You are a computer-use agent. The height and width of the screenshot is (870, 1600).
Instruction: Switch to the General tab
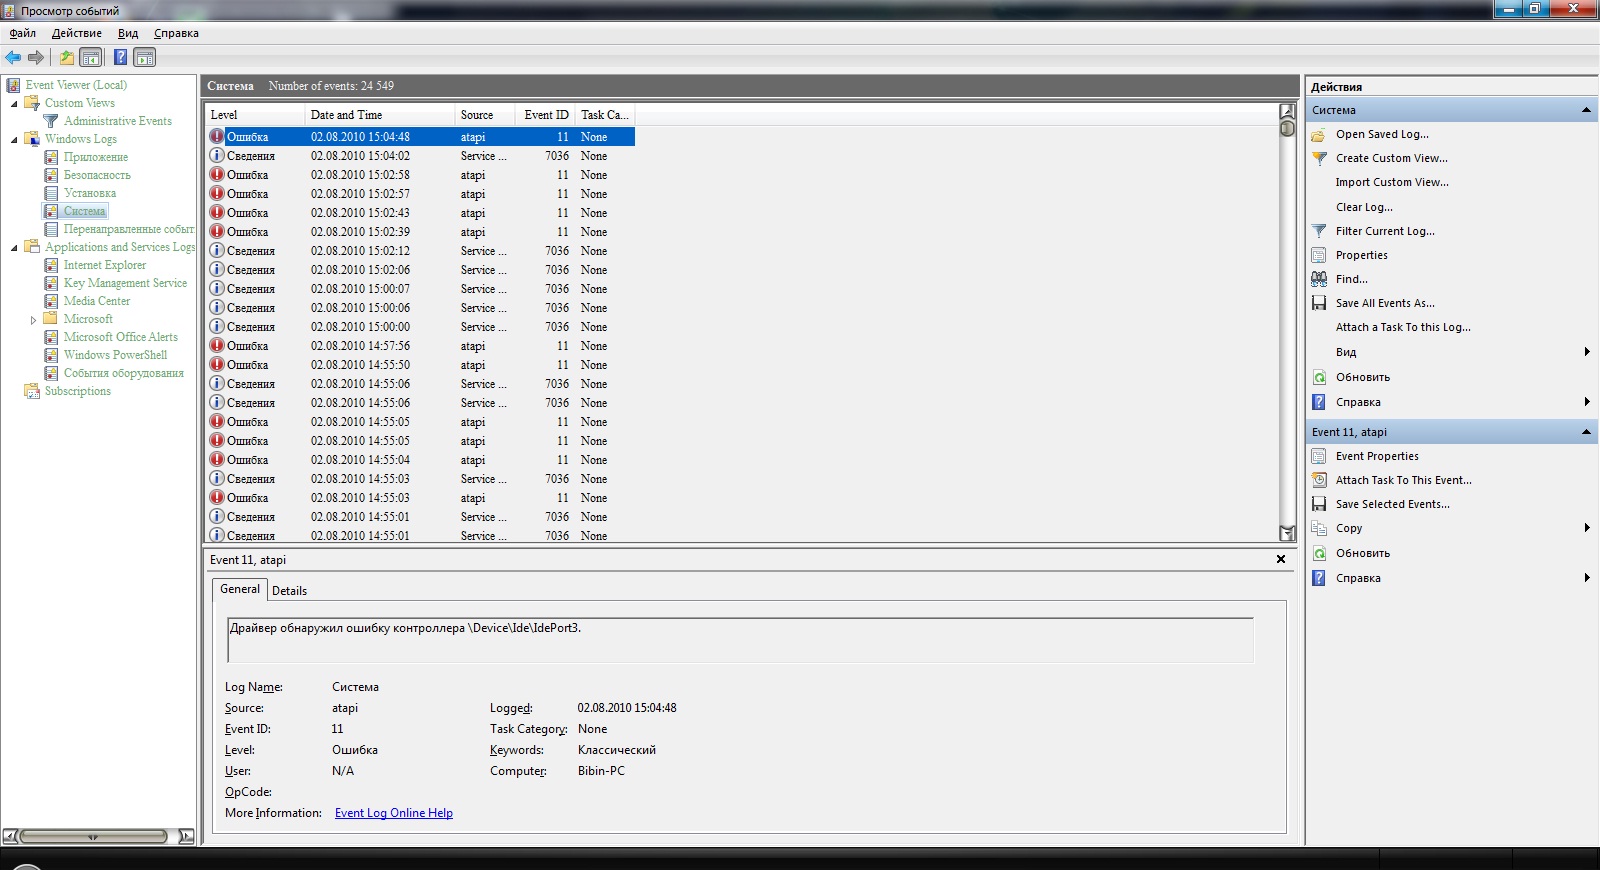240,589
